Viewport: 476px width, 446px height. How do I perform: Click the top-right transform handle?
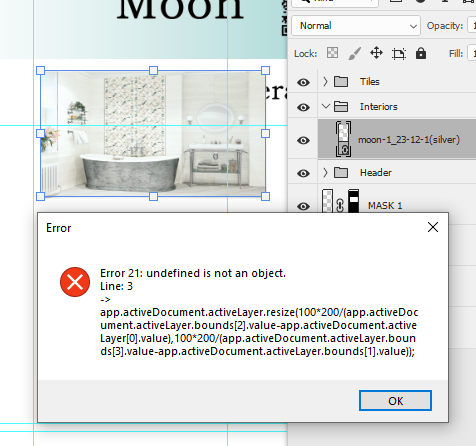tap(265, 70)
